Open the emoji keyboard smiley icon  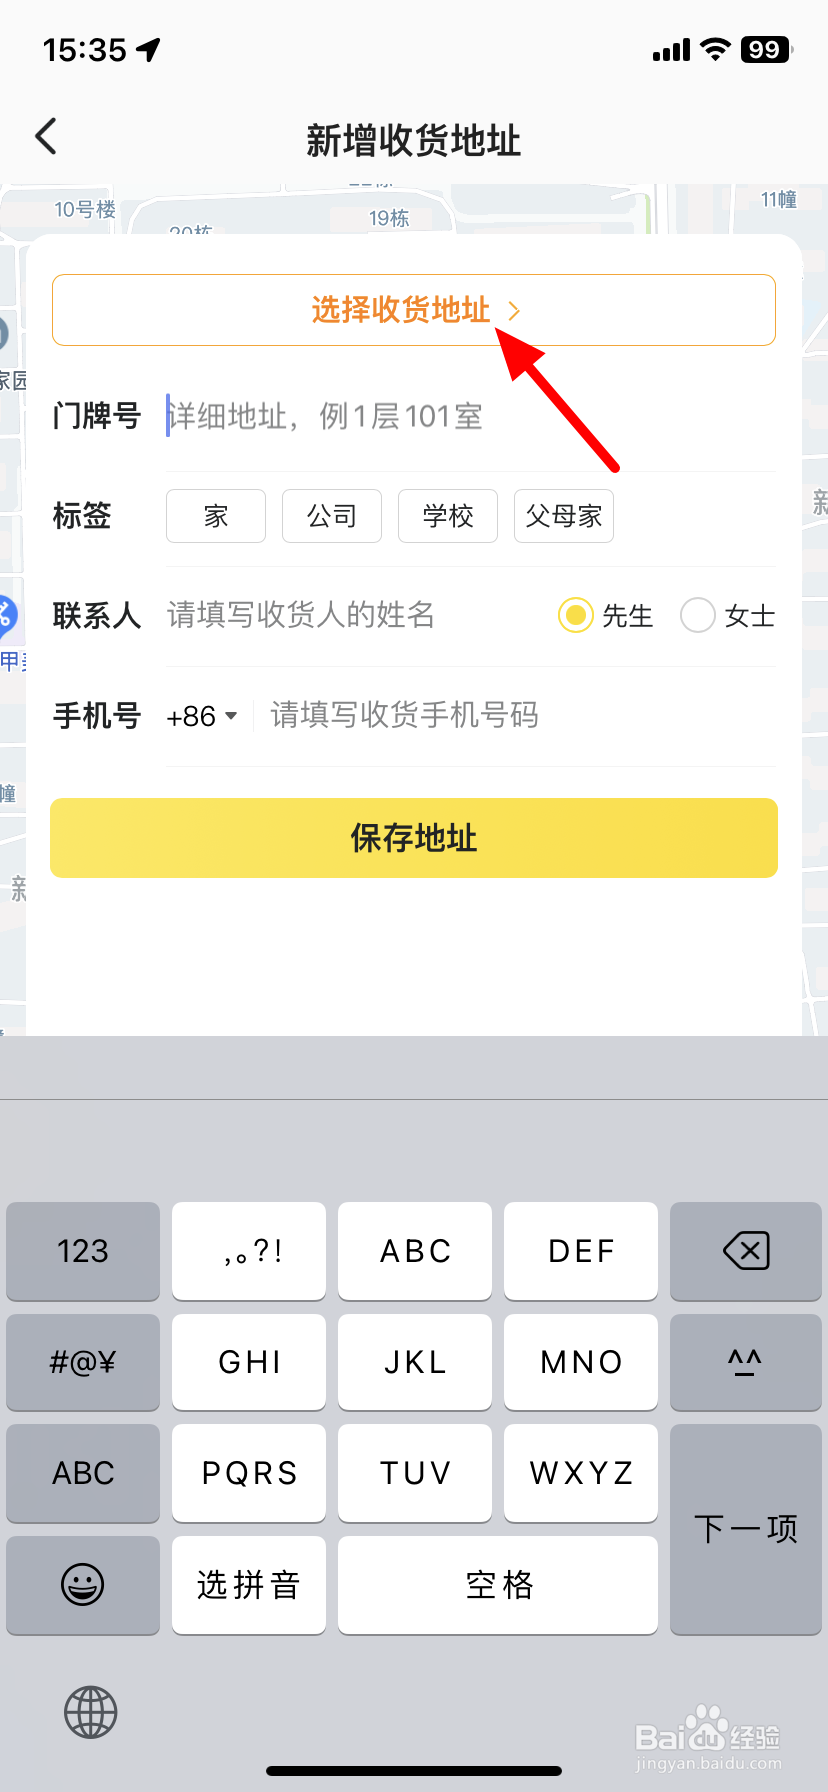click(83, 1585)
